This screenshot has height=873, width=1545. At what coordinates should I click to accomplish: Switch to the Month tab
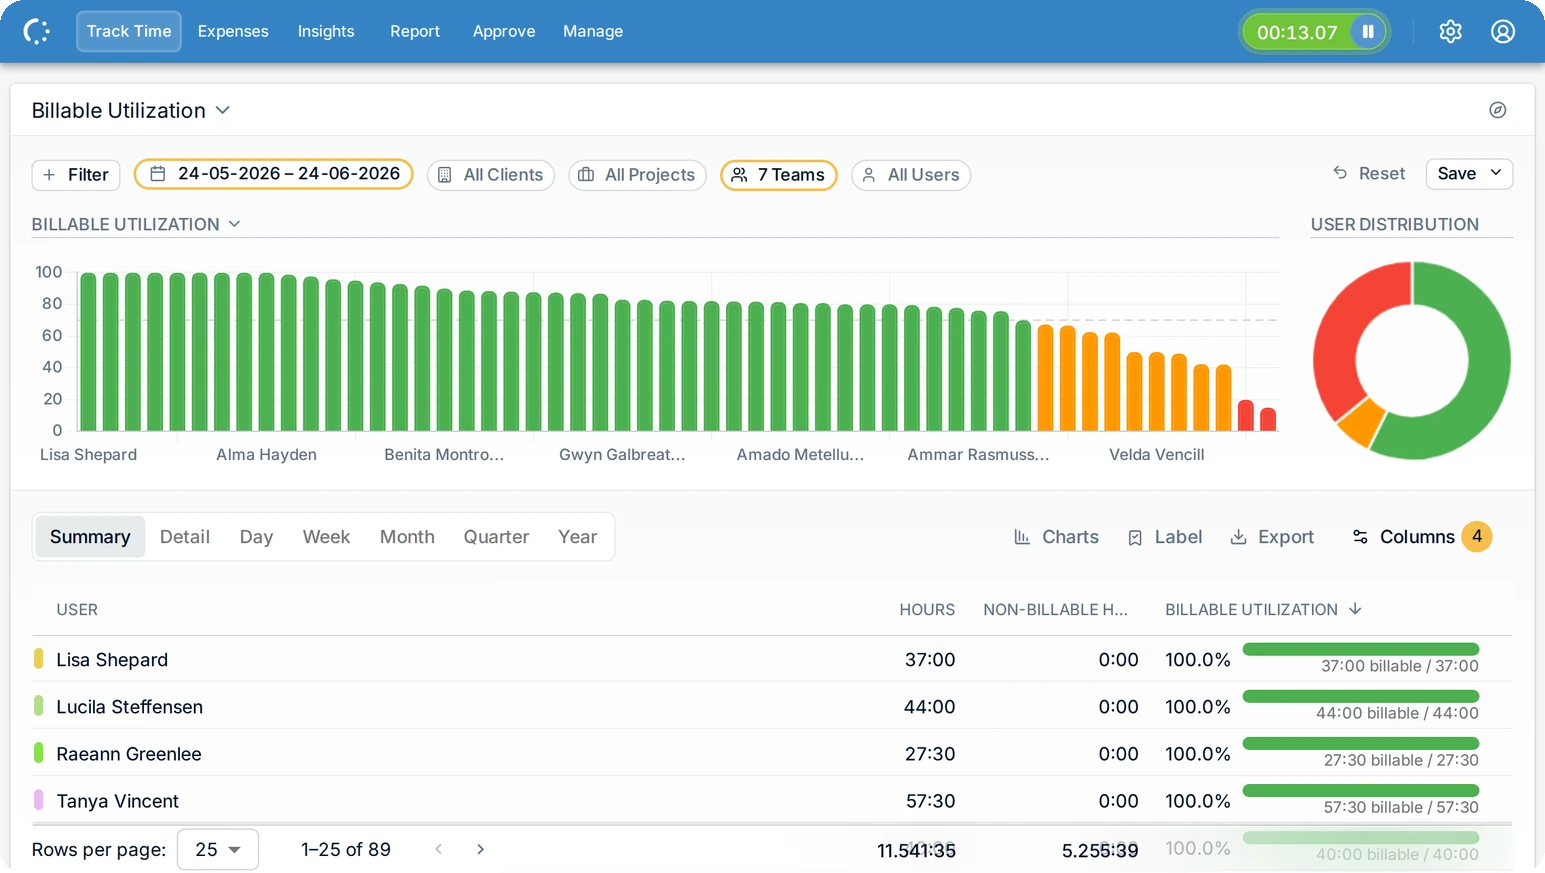[x=407, y=537]
